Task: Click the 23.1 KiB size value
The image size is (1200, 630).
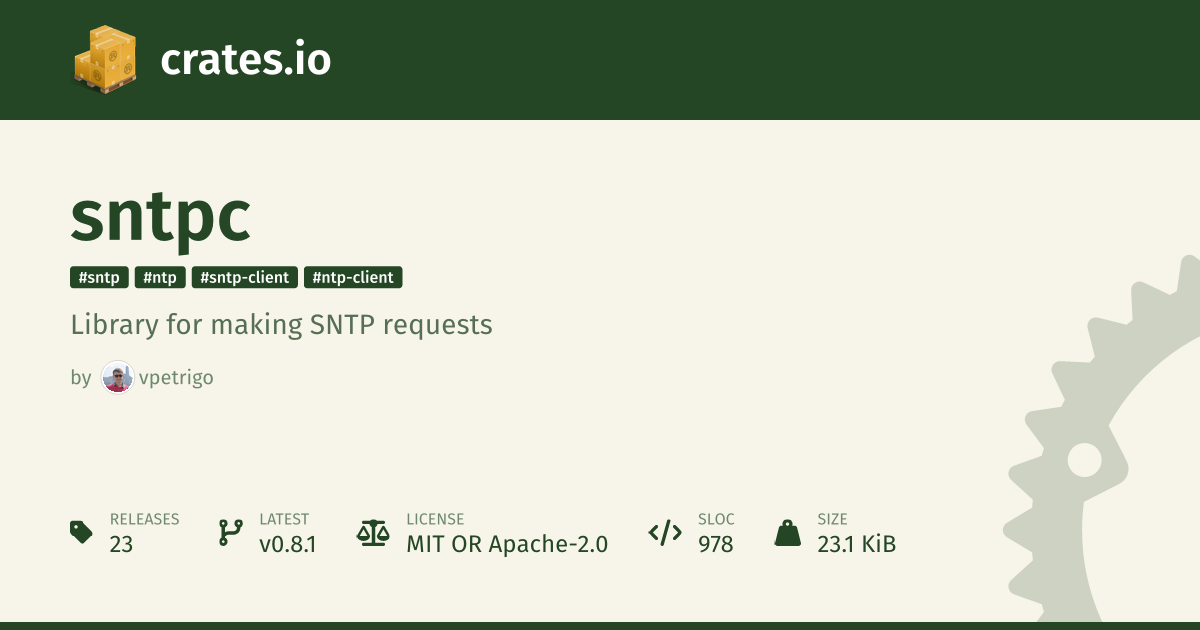Action: click(856, 544)
